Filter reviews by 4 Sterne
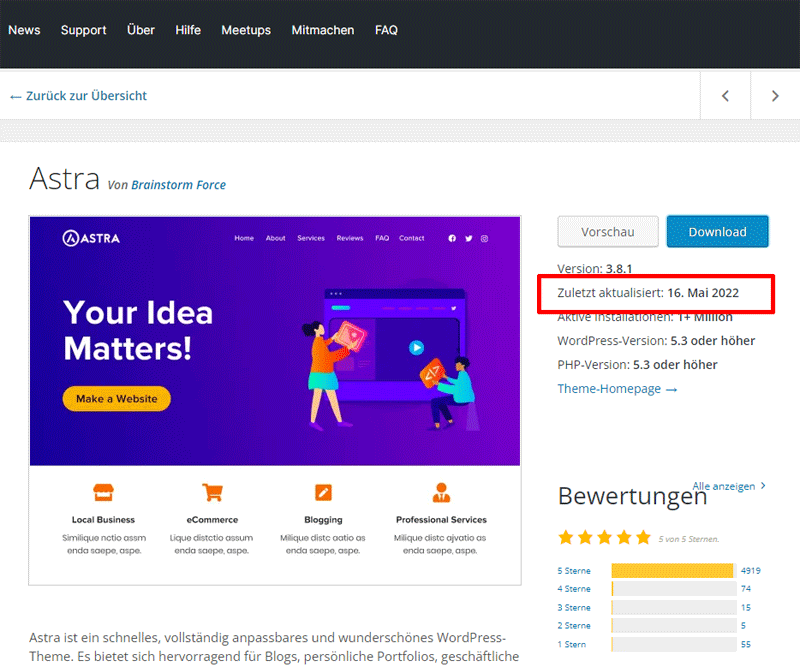Viewport: 800px width, 667px height. [574, 588]
